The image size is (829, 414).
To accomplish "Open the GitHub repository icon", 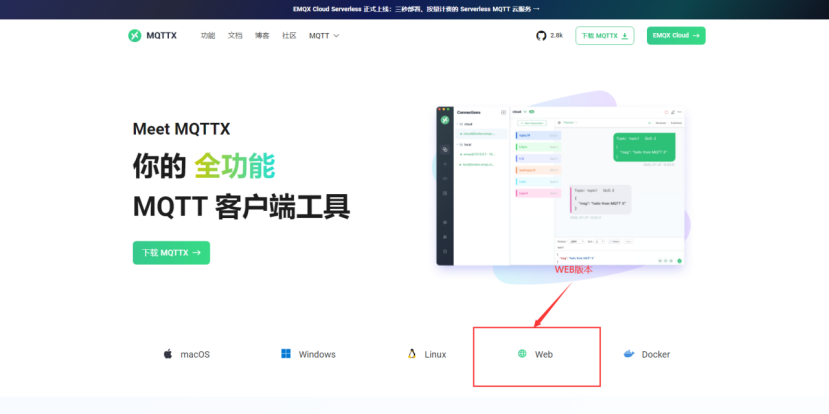I will click(x=541, y=35).
